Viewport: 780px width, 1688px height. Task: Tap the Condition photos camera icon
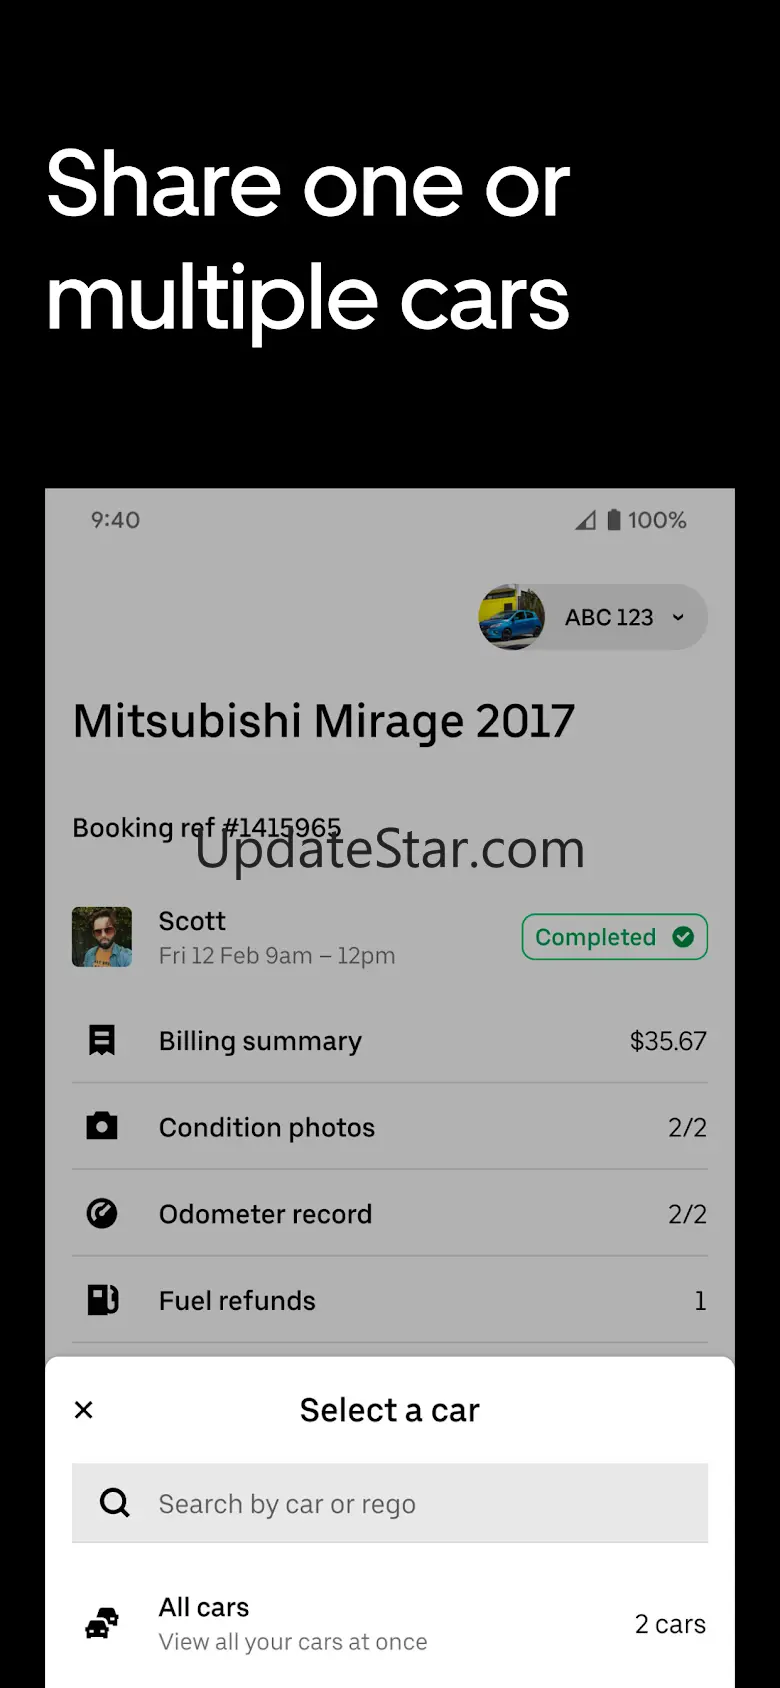tap(102, 1126)
